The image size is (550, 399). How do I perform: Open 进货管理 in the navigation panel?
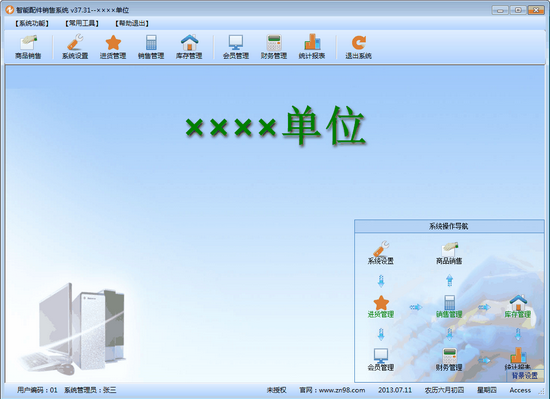point(381,307)
